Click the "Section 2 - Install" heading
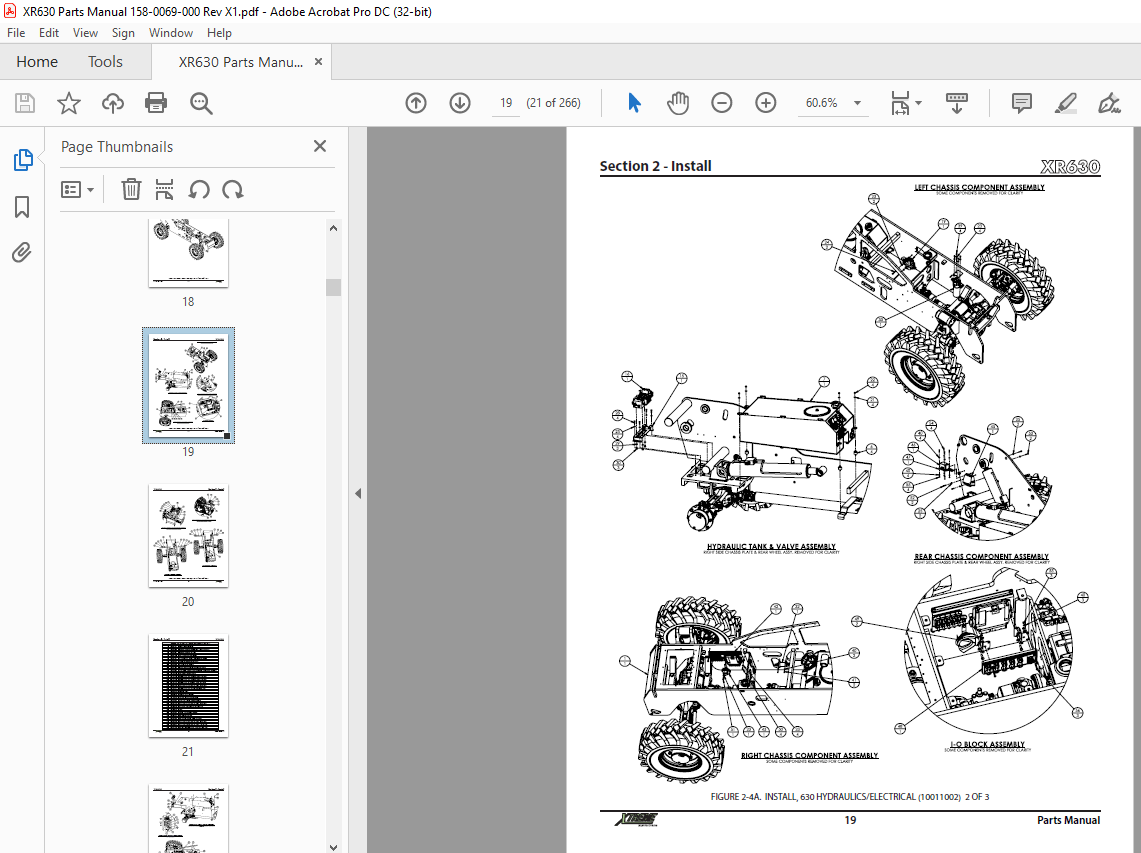Image resolution: width=1141 pixels, height=853 pixels. click(x=655, y=166)
